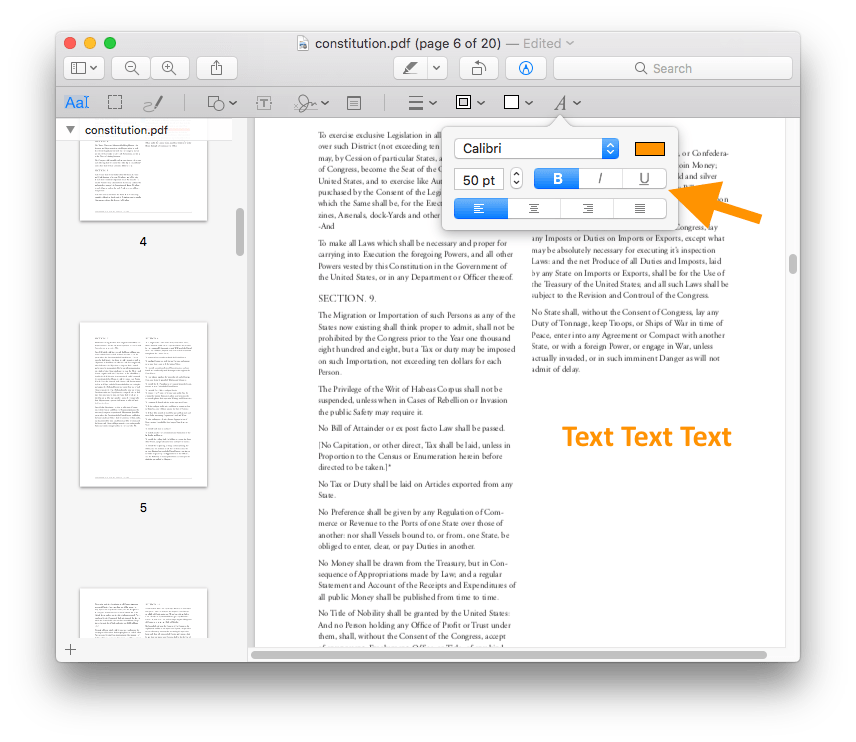Pick the Sketch drawing tool

tap(153, 102)
